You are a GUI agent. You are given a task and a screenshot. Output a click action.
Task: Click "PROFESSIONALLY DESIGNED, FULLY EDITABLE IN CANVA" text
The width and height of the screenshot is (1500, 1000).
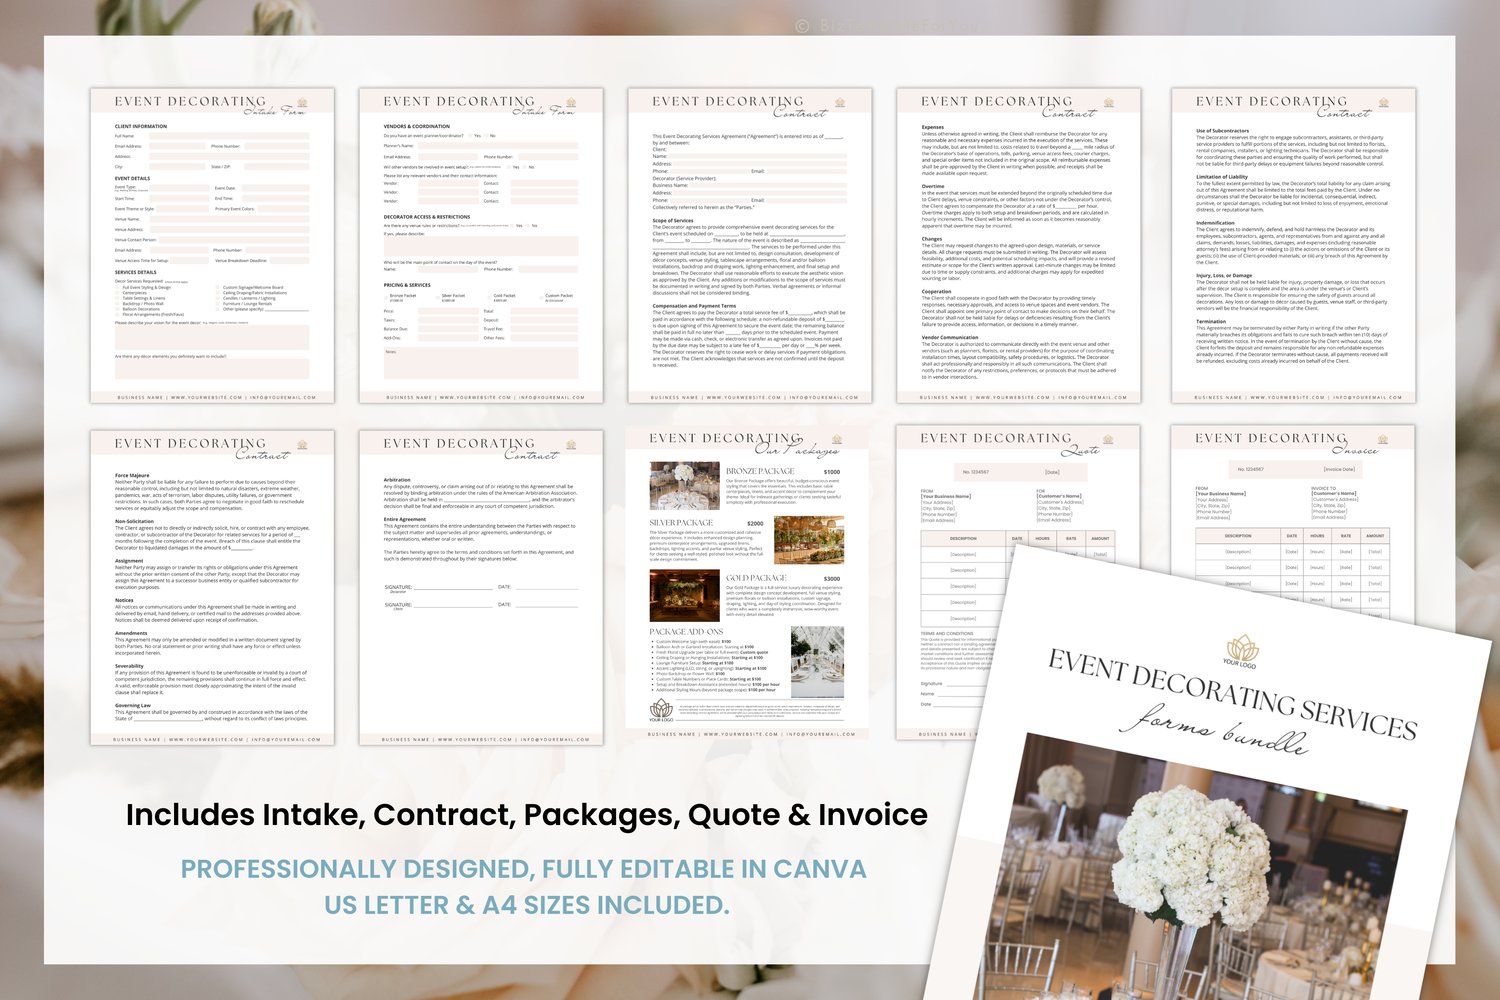point(524,868)
